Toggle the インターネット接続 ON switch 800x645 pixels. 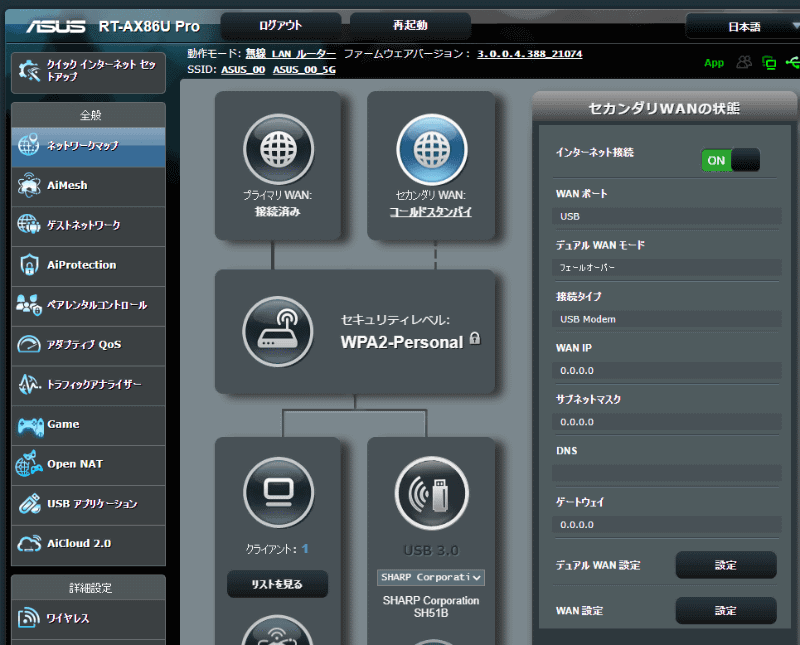(x=731, y=160)
